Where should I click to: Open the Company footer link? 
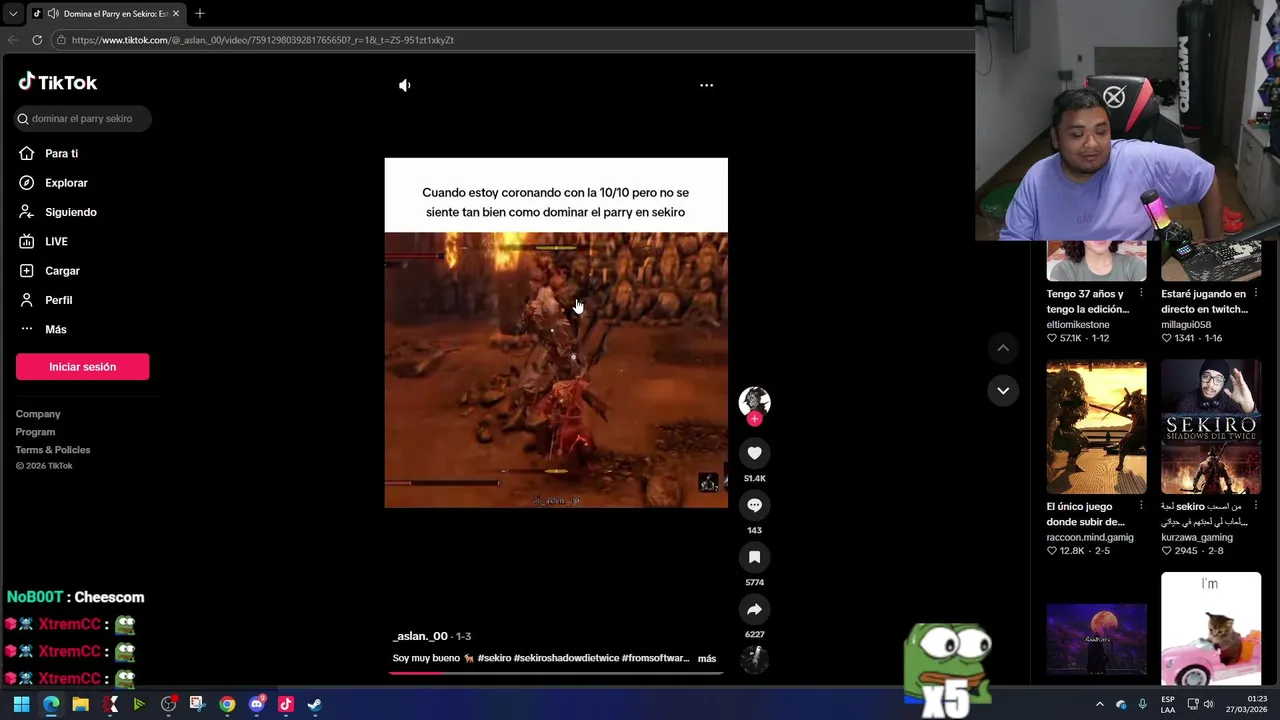[38, 414]
